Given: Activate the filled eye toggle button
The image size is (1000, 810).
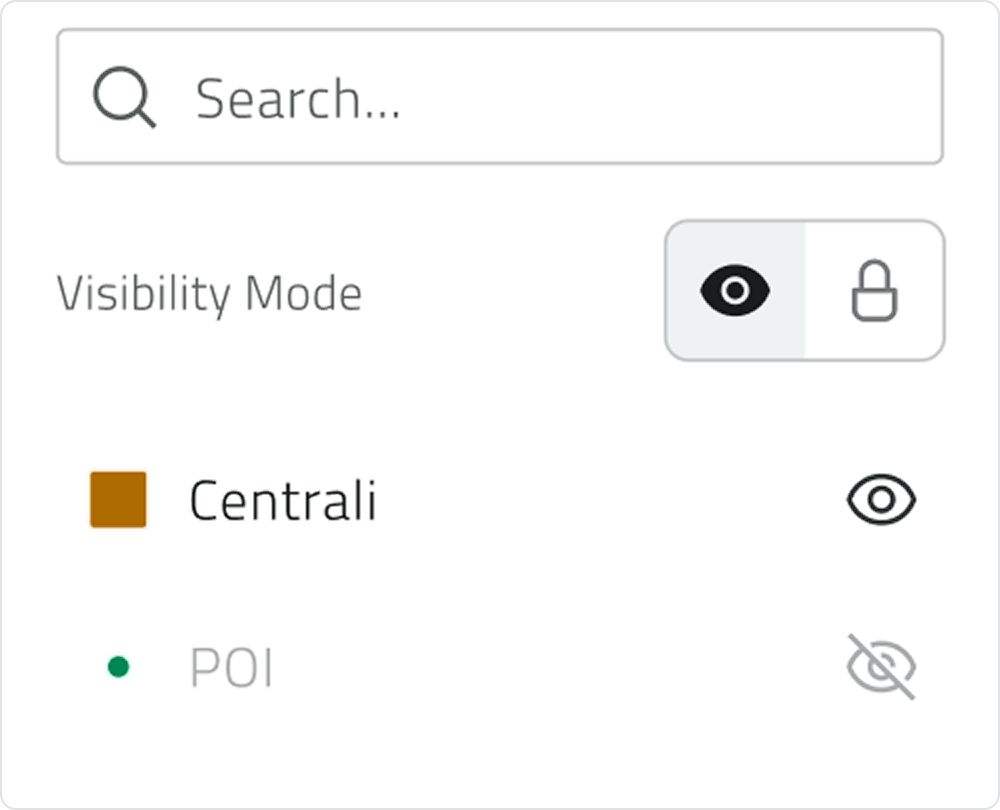Looking at the screenshot, I should 735,290.
